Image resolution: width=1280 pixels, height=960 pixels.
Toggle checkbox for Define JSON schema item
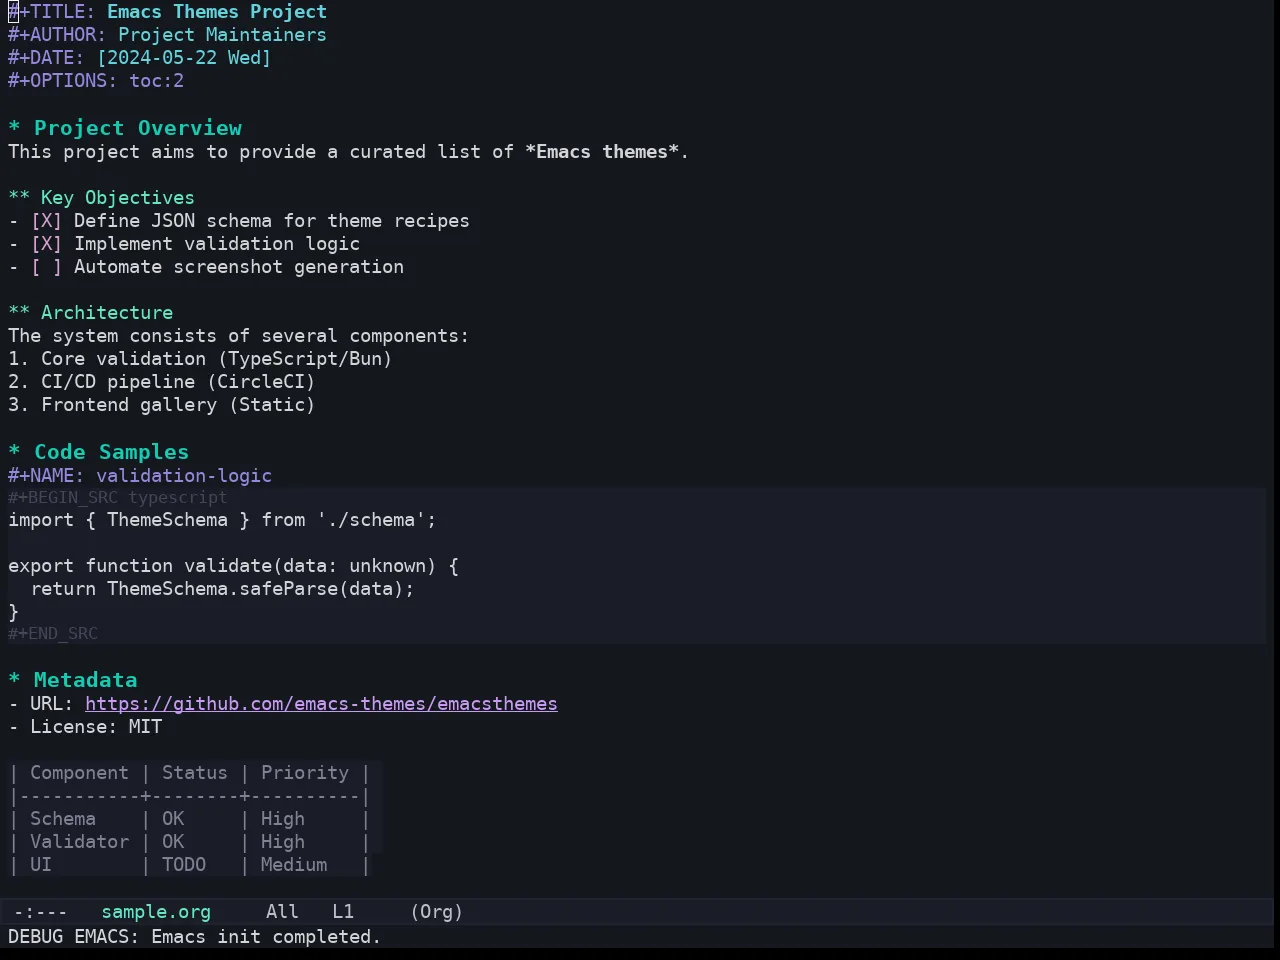click(x=46, y=221)
